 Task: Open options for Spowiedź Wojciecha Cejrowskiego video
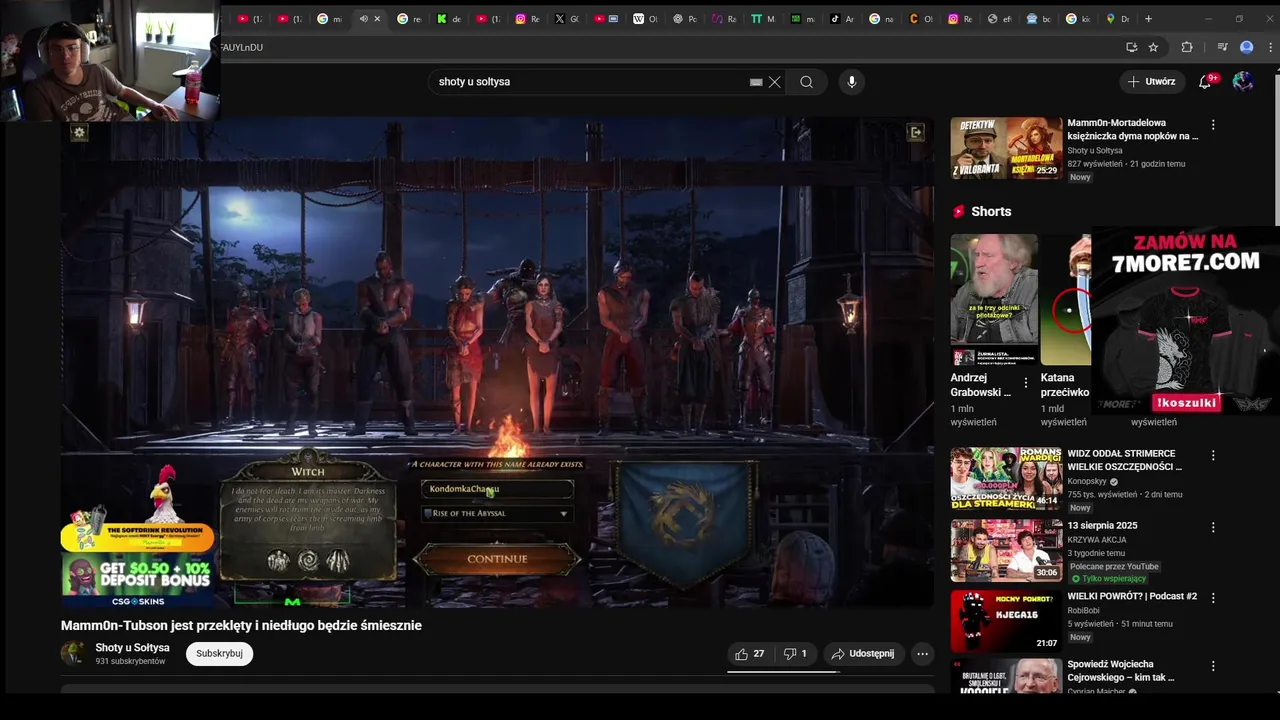coord(1213,666)
